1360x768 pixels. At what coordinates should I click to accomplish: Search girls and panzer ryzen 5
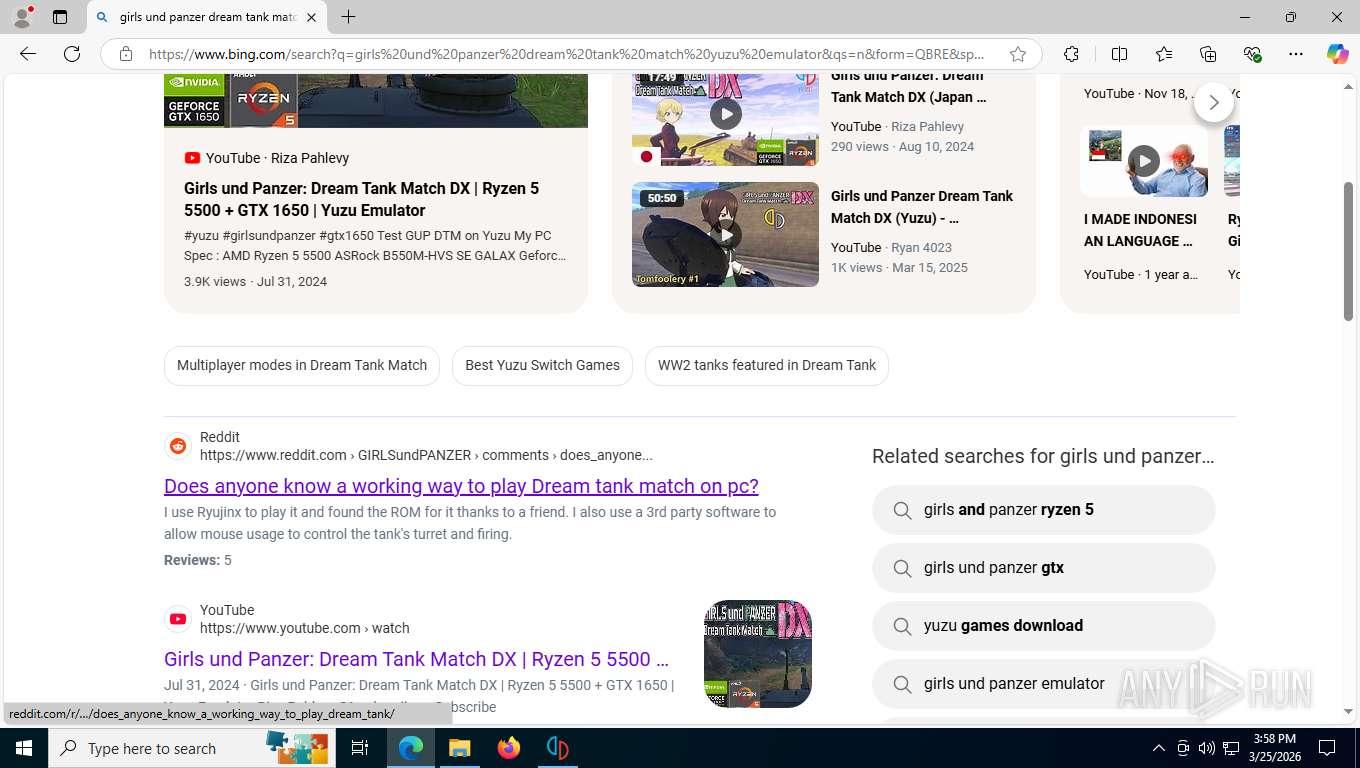pyautogui.click(x=1043, y=510)
